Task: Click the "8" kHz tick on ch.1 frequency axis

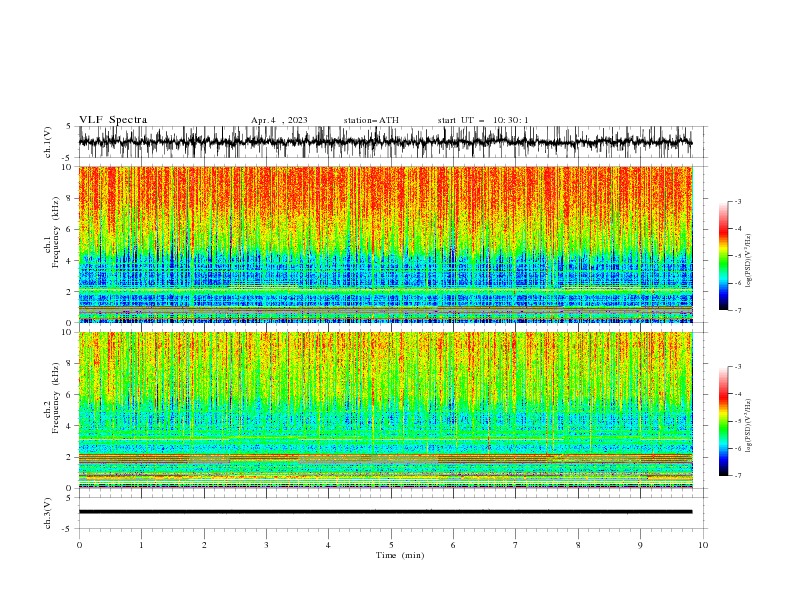Action: click(69, 198)
